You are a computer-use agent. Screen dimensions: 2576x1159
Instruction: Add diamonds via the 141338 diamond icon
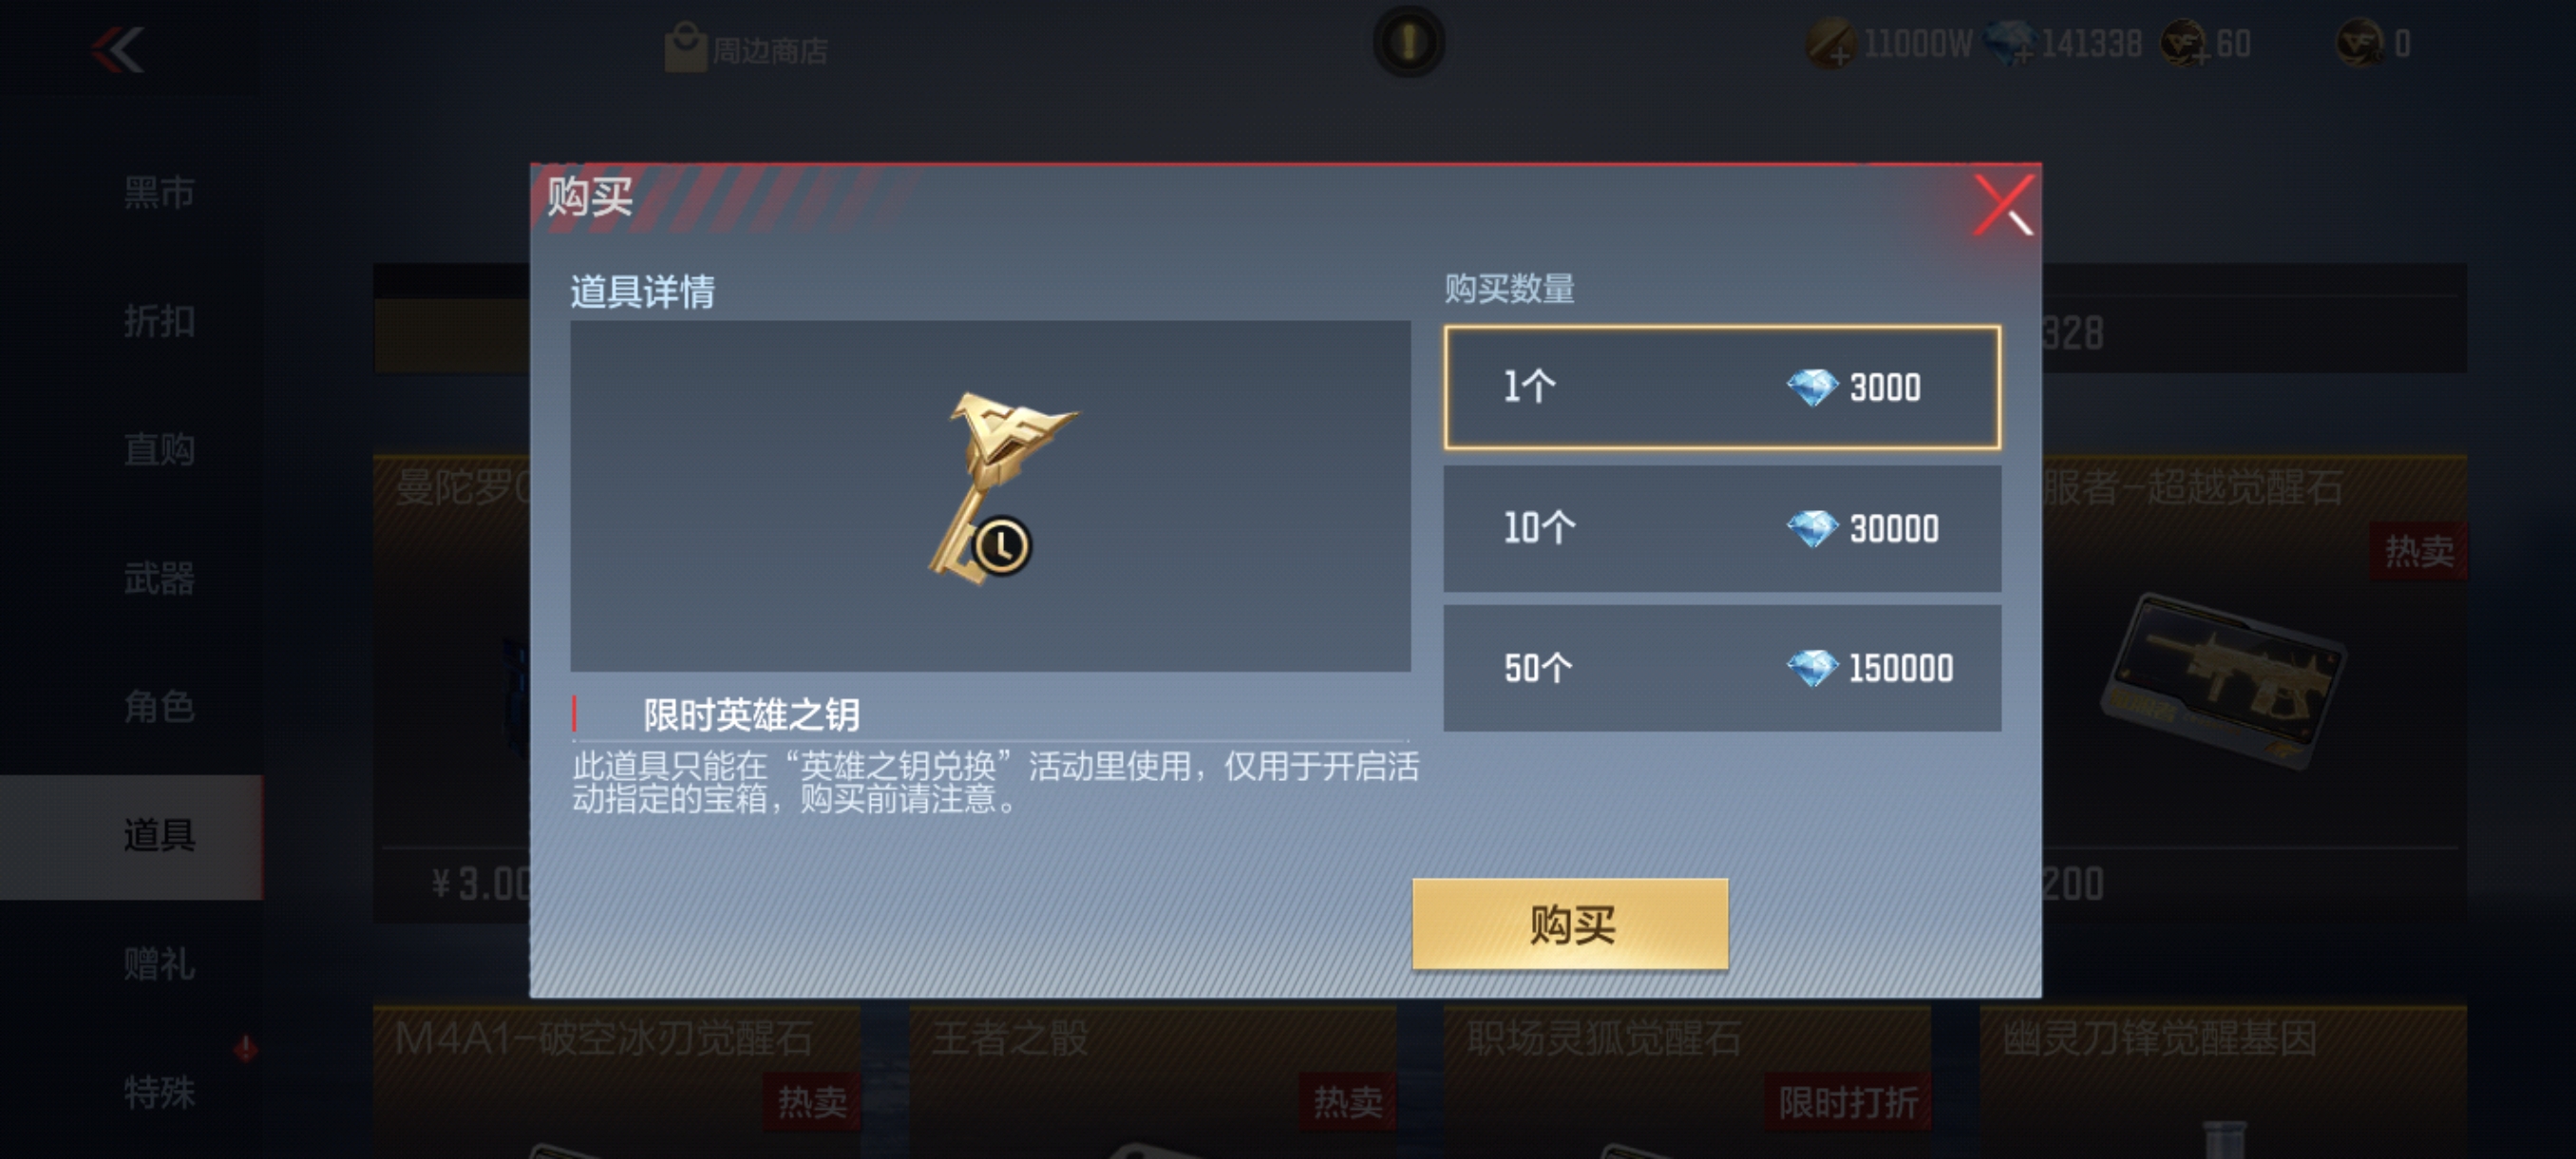2009,44
